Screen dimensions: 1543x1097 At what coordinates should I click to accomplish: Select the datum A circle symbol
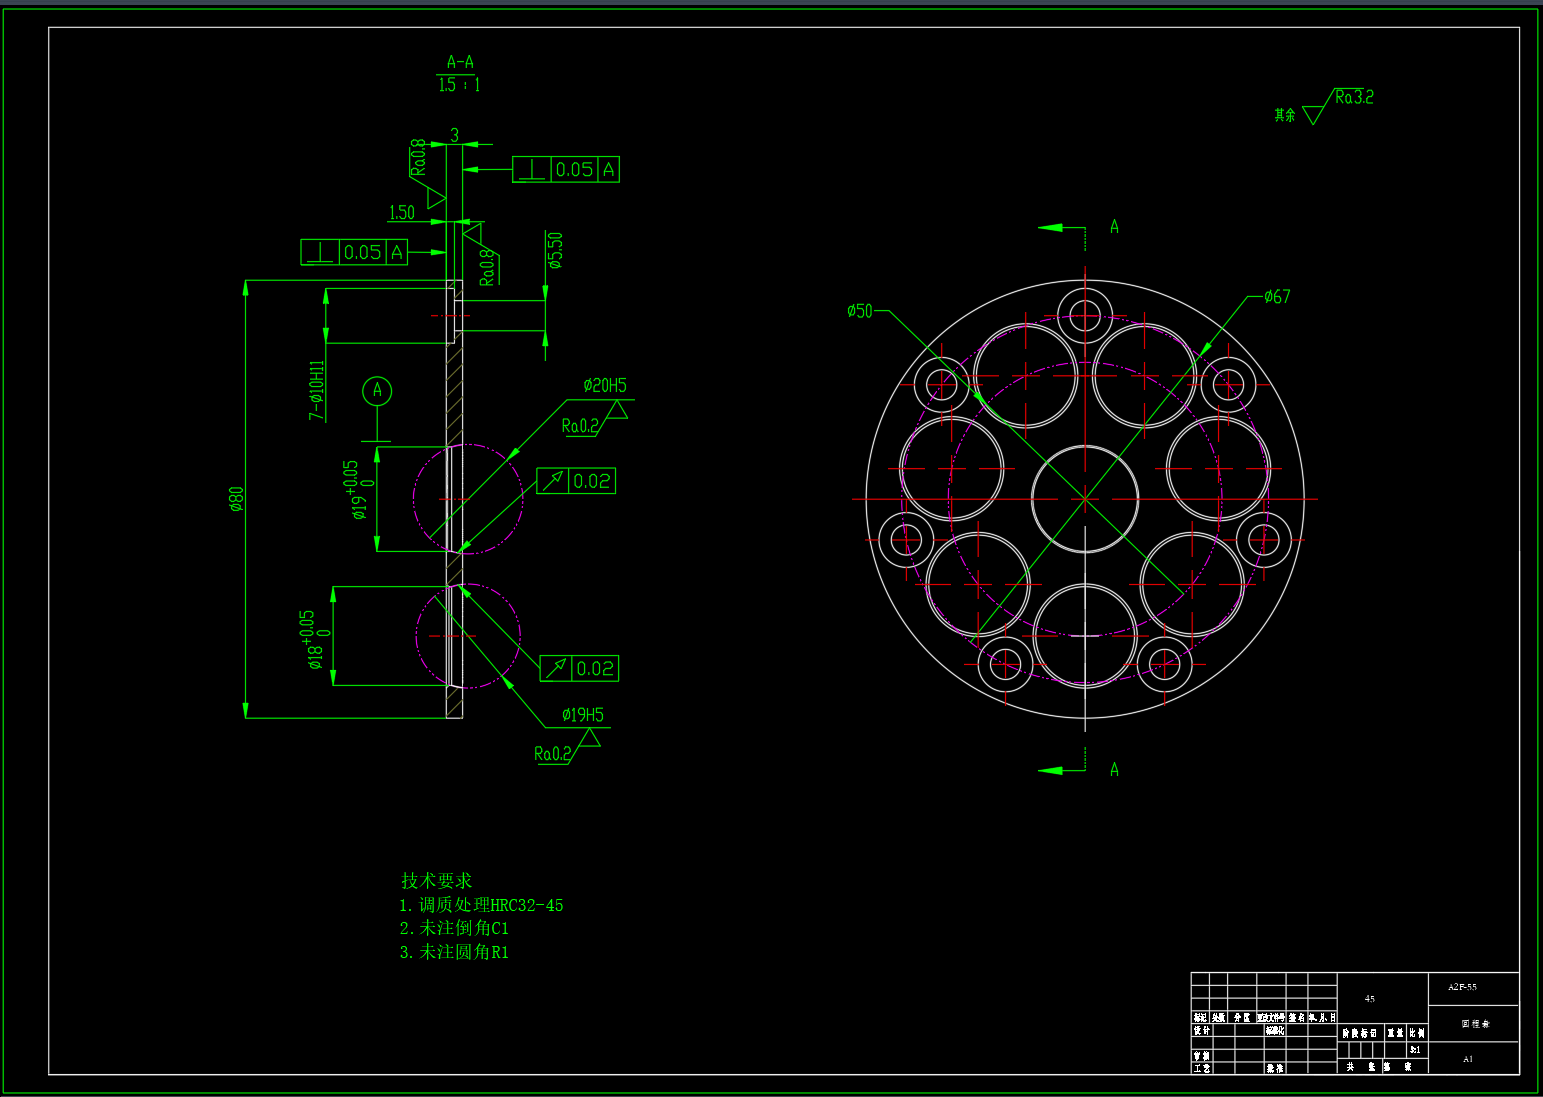pyautogui.click(x=378, y=392)
